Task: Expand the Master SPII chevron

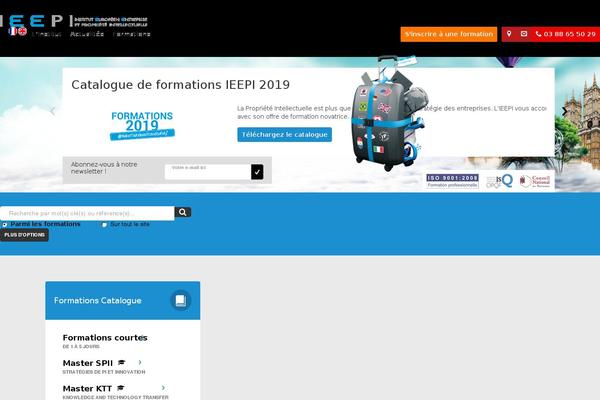Action: (140, 362)
